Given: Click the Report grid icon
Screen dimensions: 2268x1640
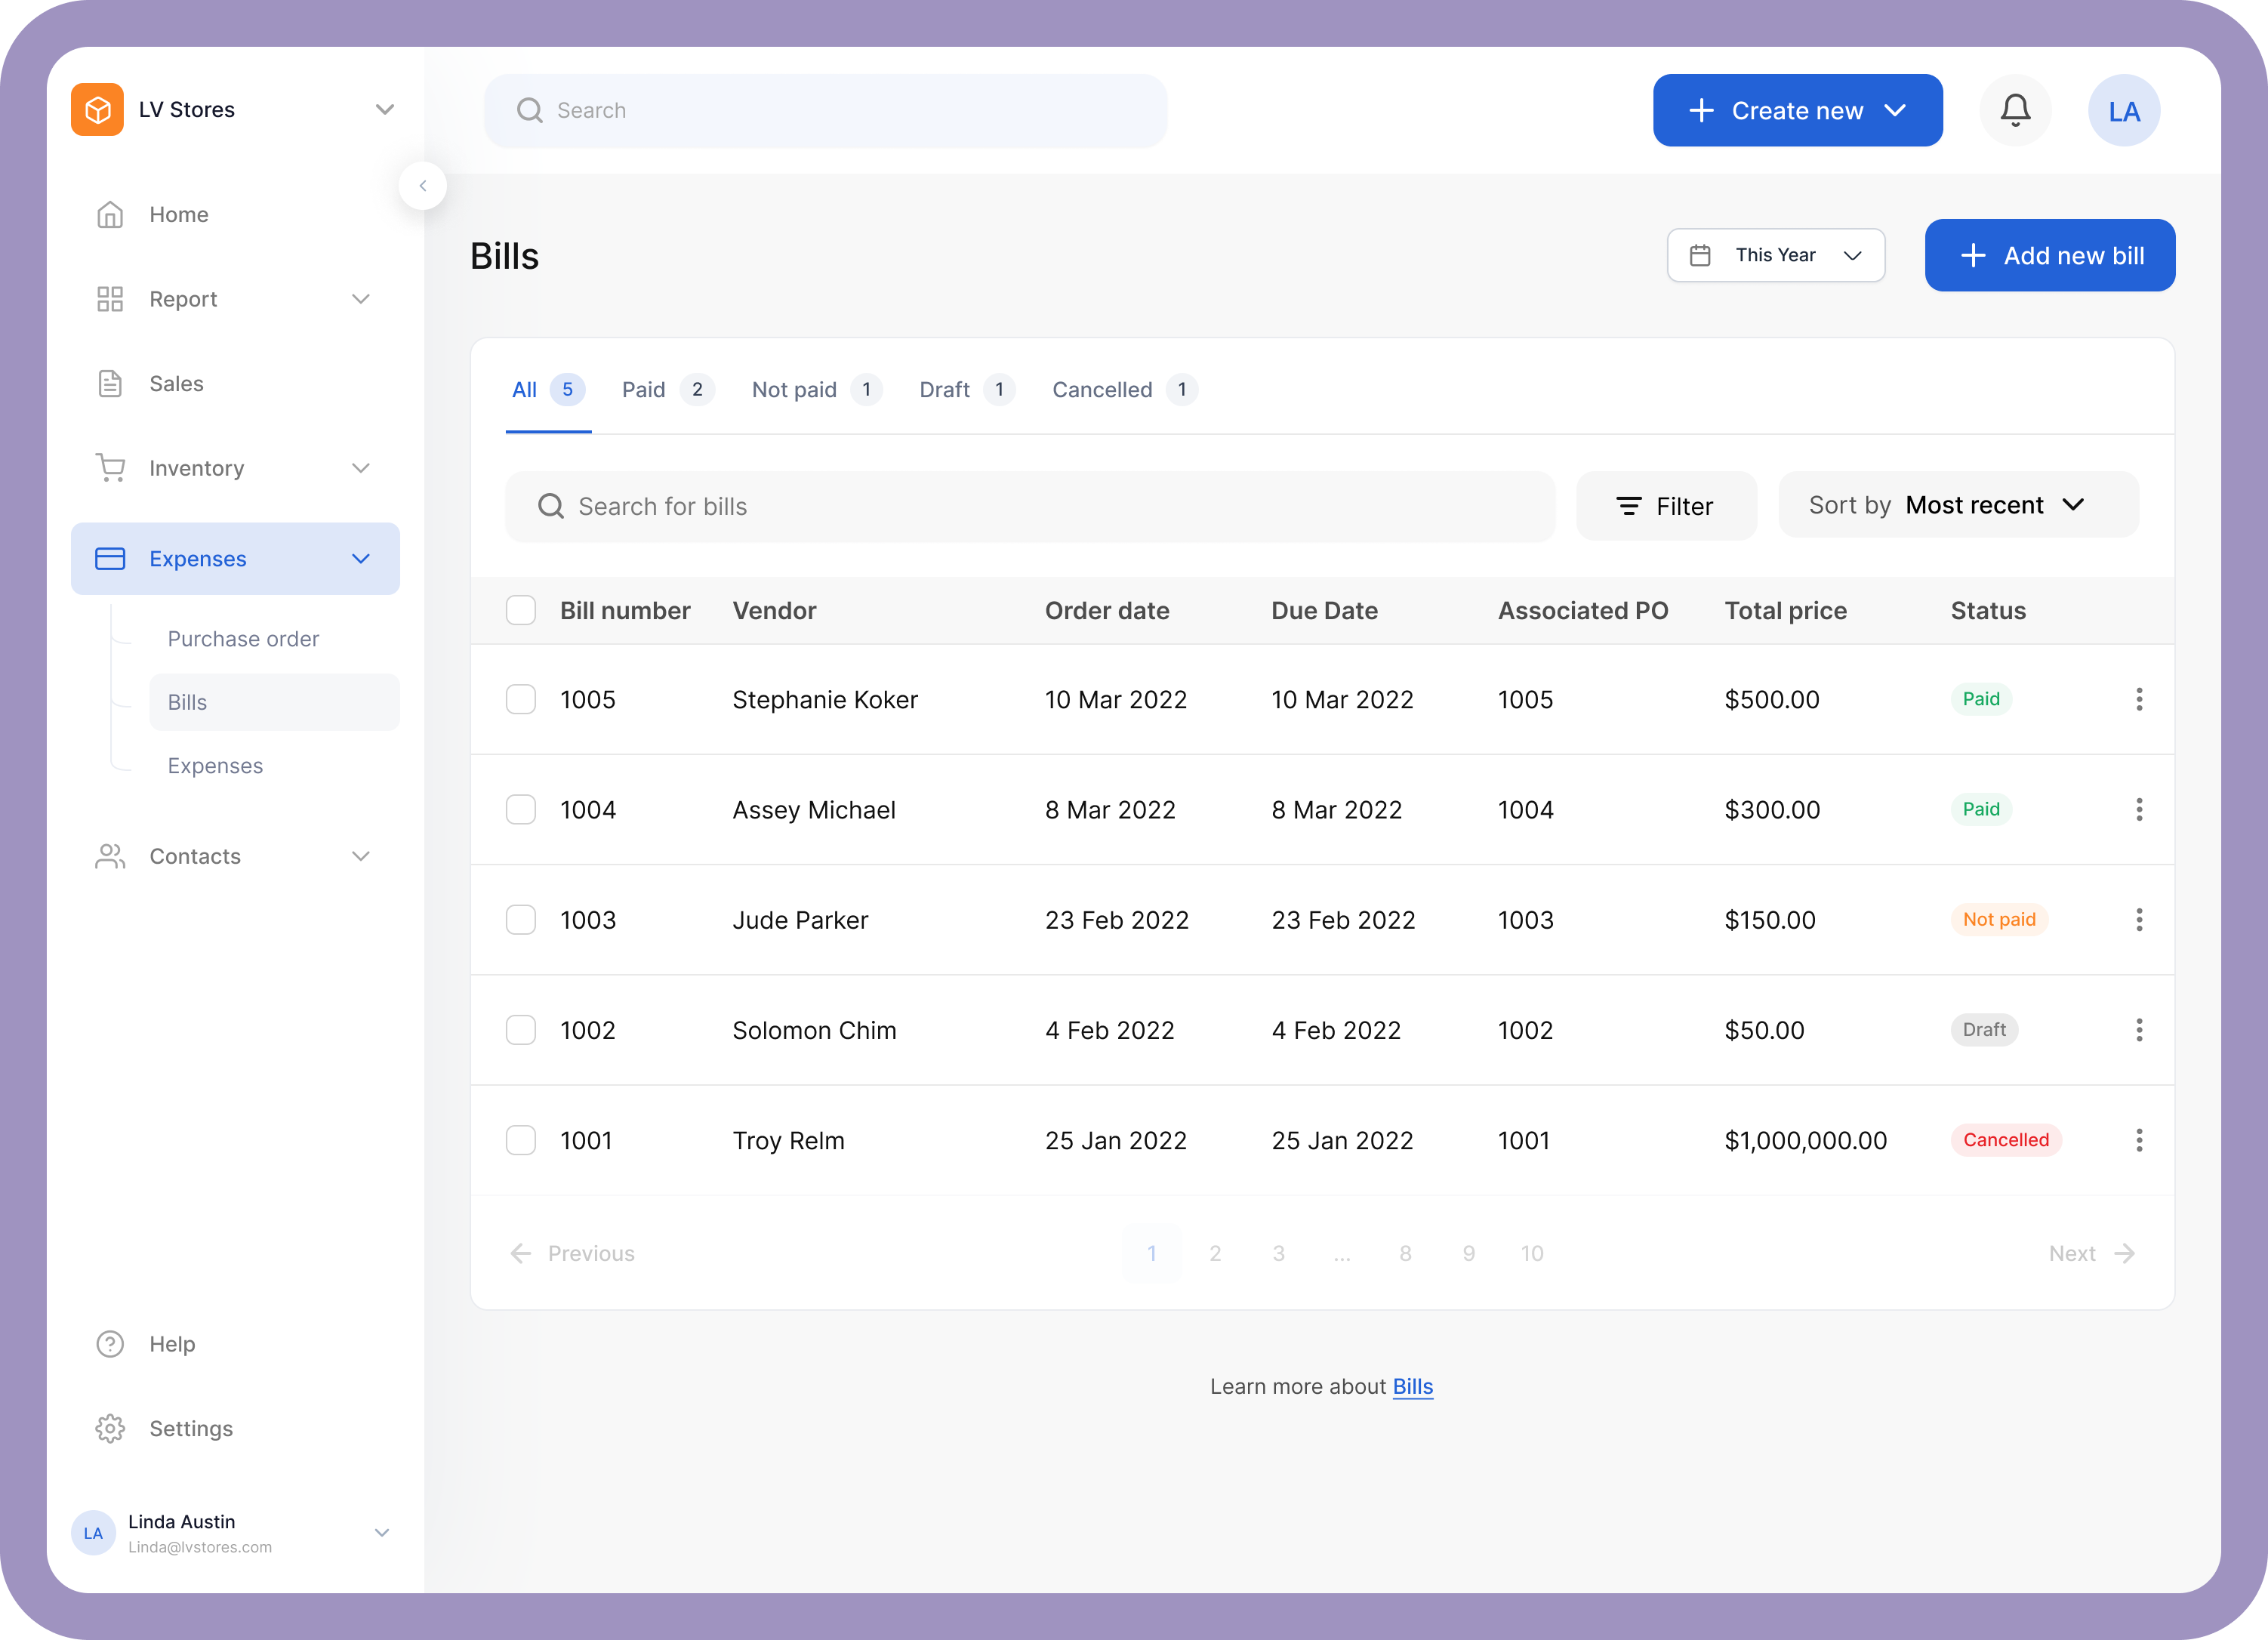Looking at the screenshot, I should click(110, 299).
